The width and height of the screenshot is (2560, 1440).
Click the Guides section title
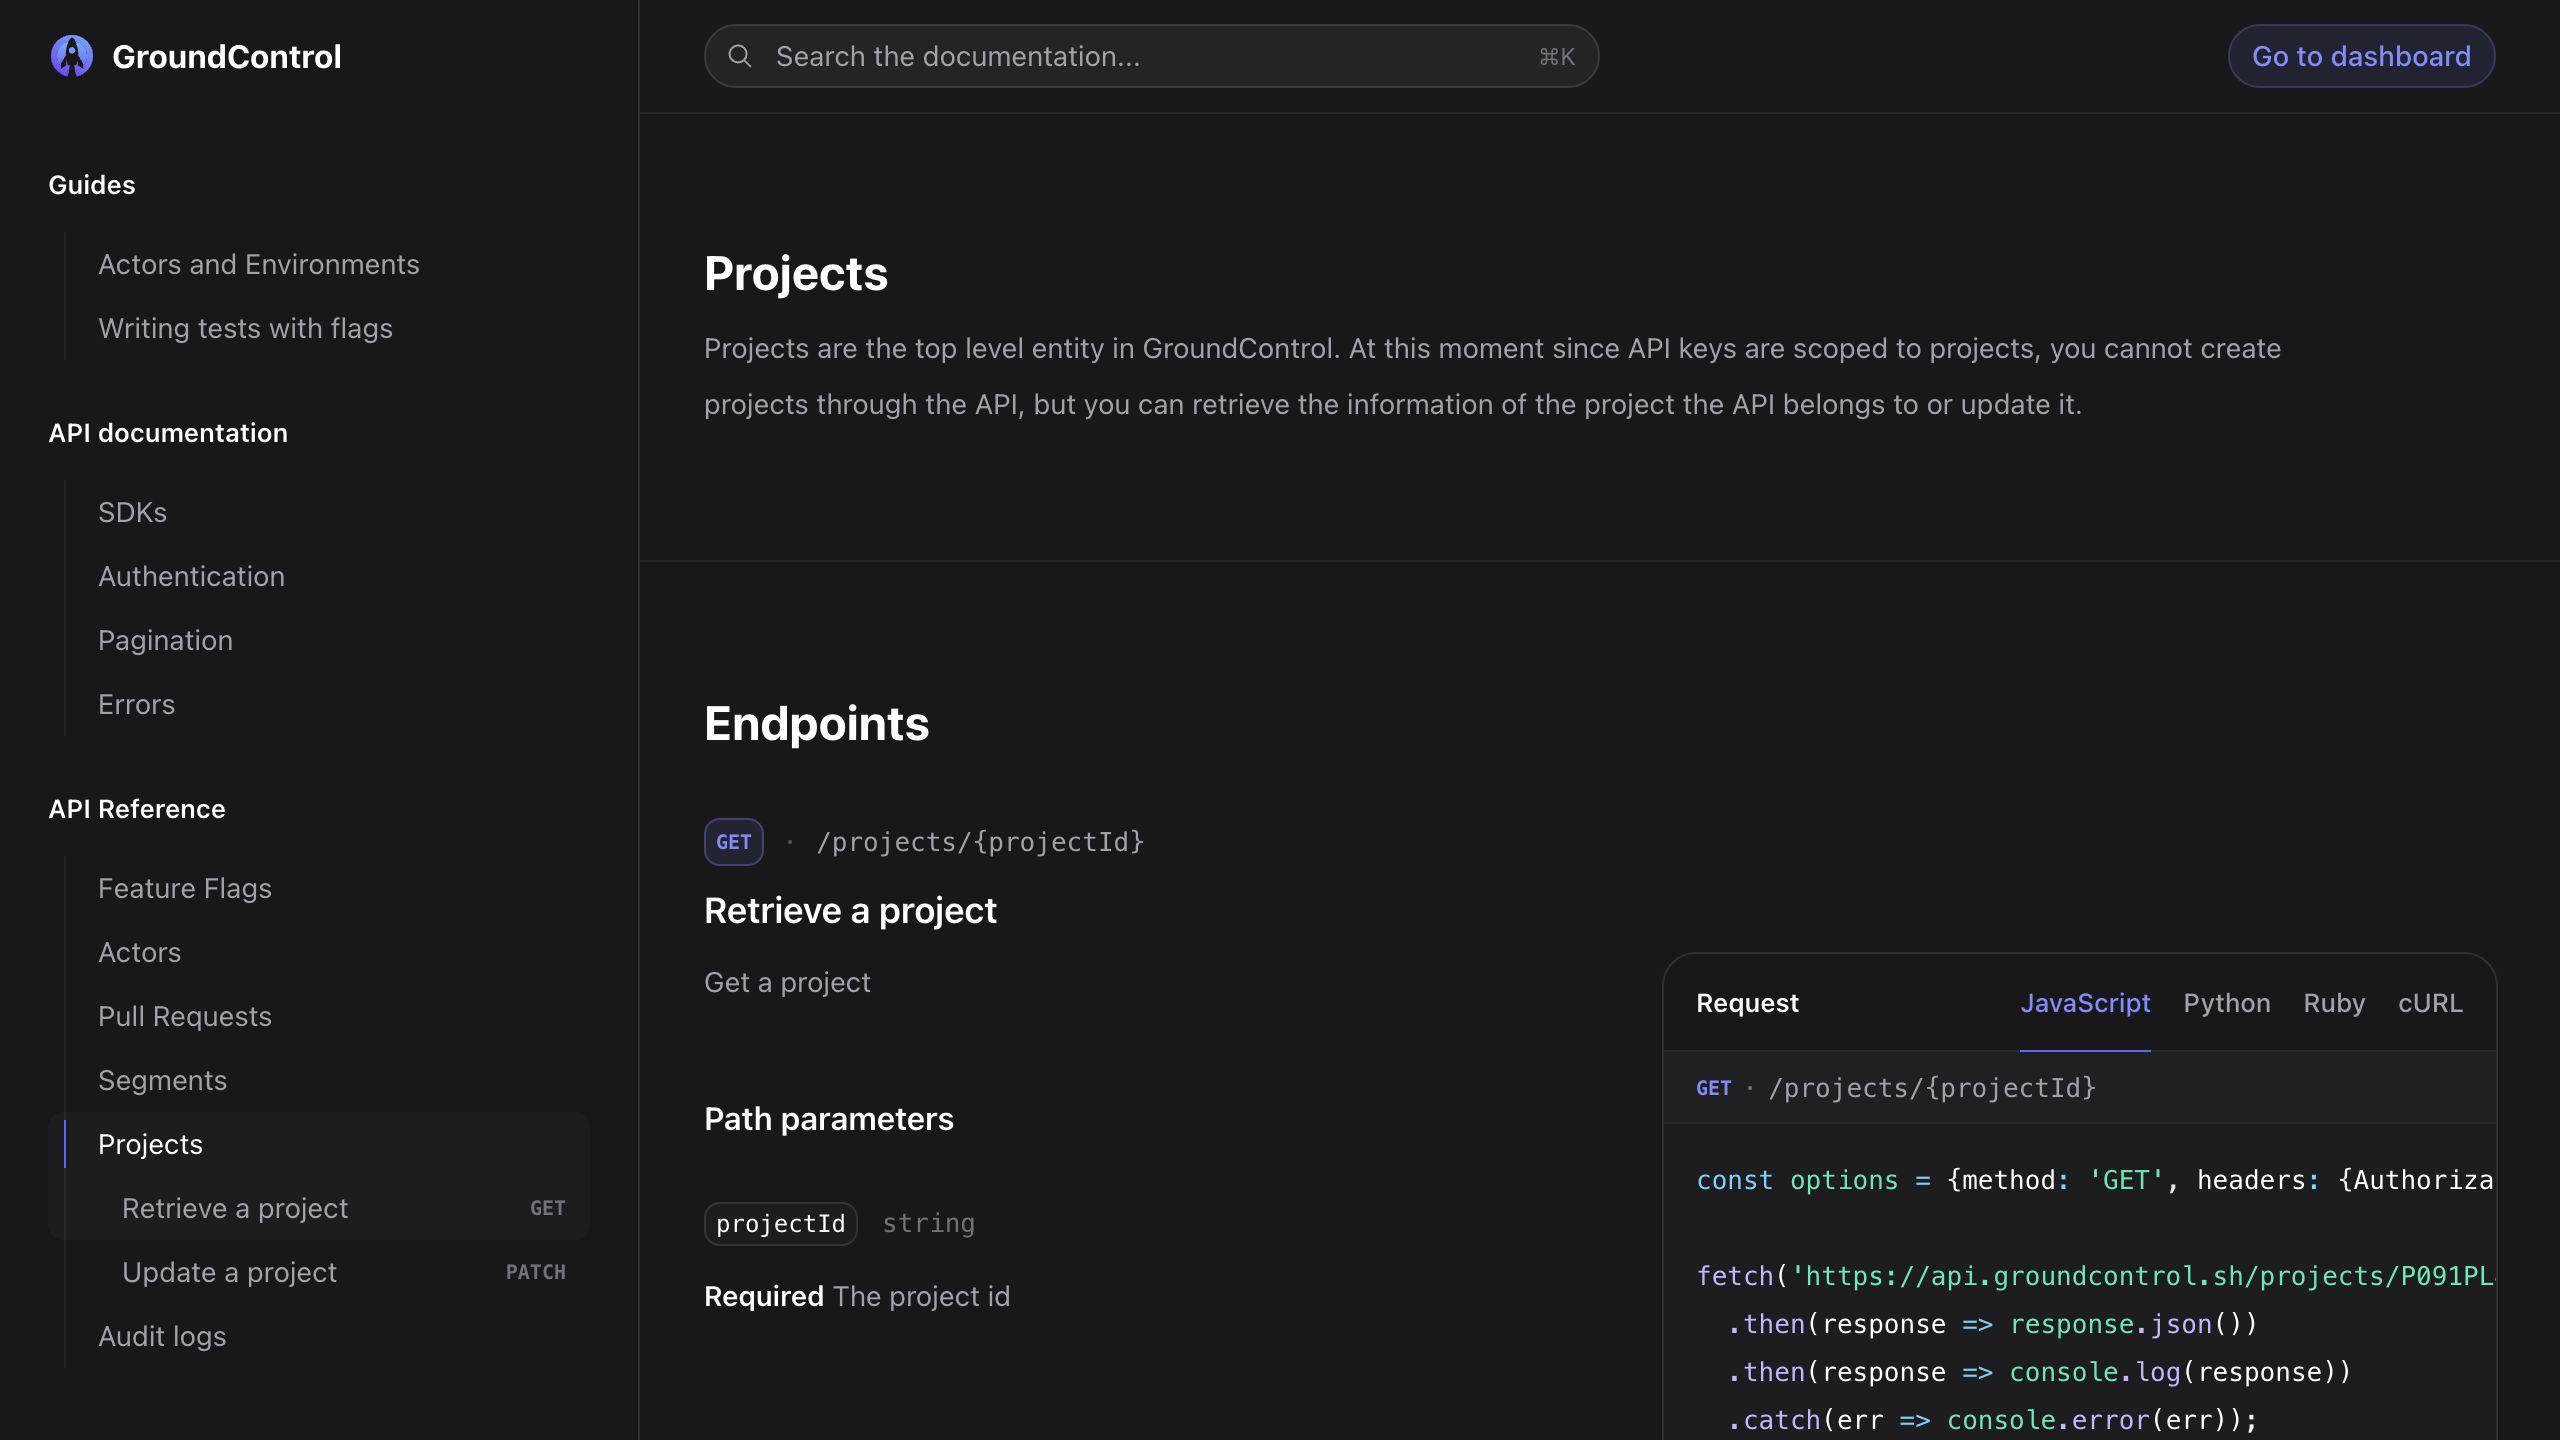click(x=92, y=185)
